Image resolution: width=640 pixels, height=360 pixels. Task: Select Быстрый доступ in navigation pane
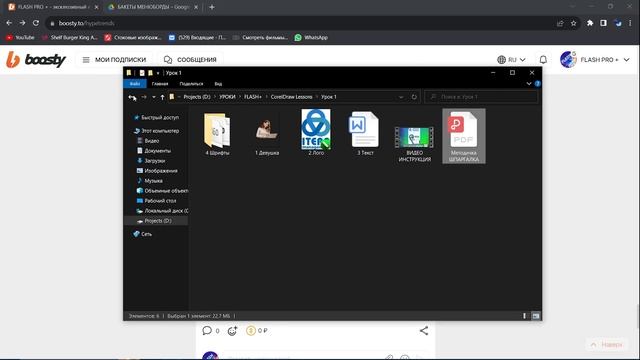pos(160,118)
